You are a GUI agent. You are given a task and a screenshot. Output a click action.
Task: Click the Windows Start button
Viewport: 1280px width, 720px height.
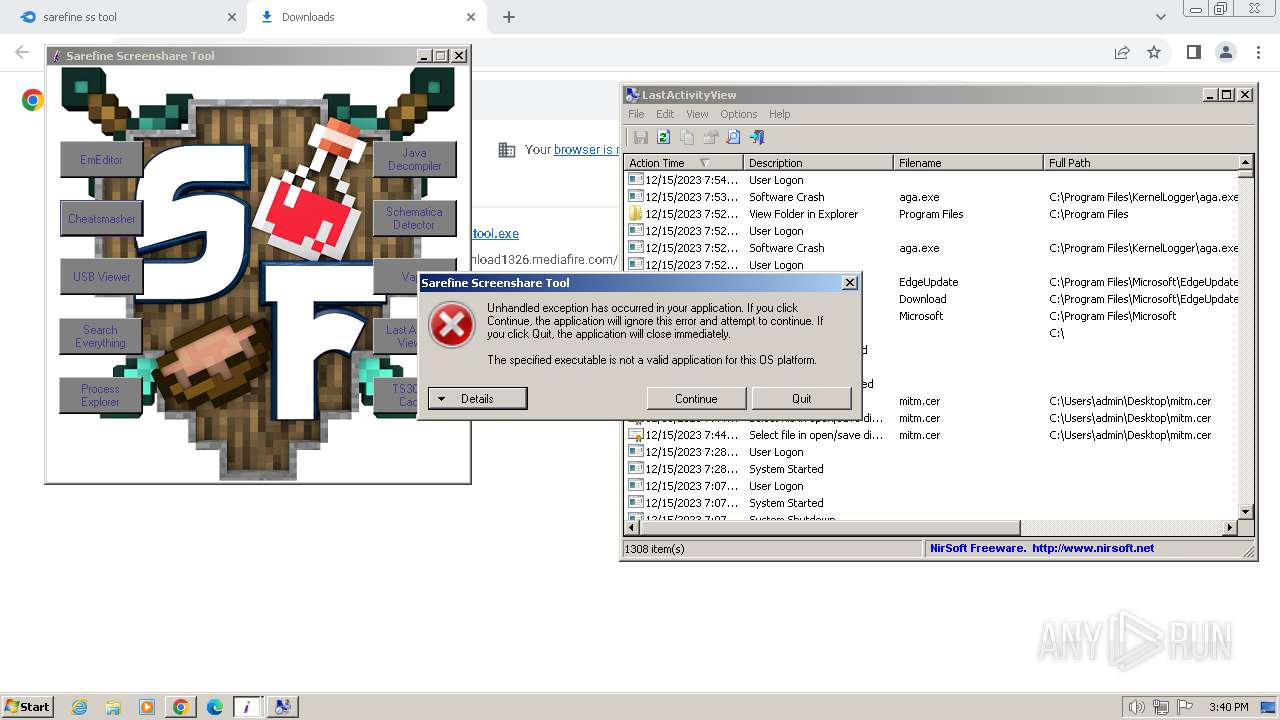point(28,707)
